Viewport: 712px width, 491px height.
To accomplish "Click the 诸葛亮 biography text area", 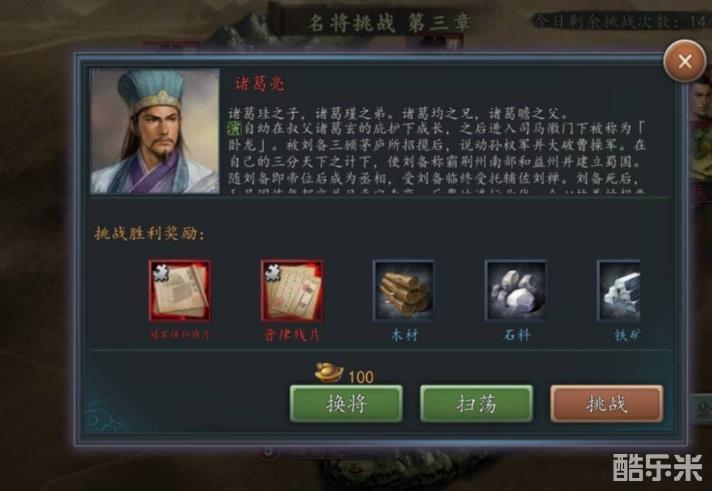I will tap(437, 150).
